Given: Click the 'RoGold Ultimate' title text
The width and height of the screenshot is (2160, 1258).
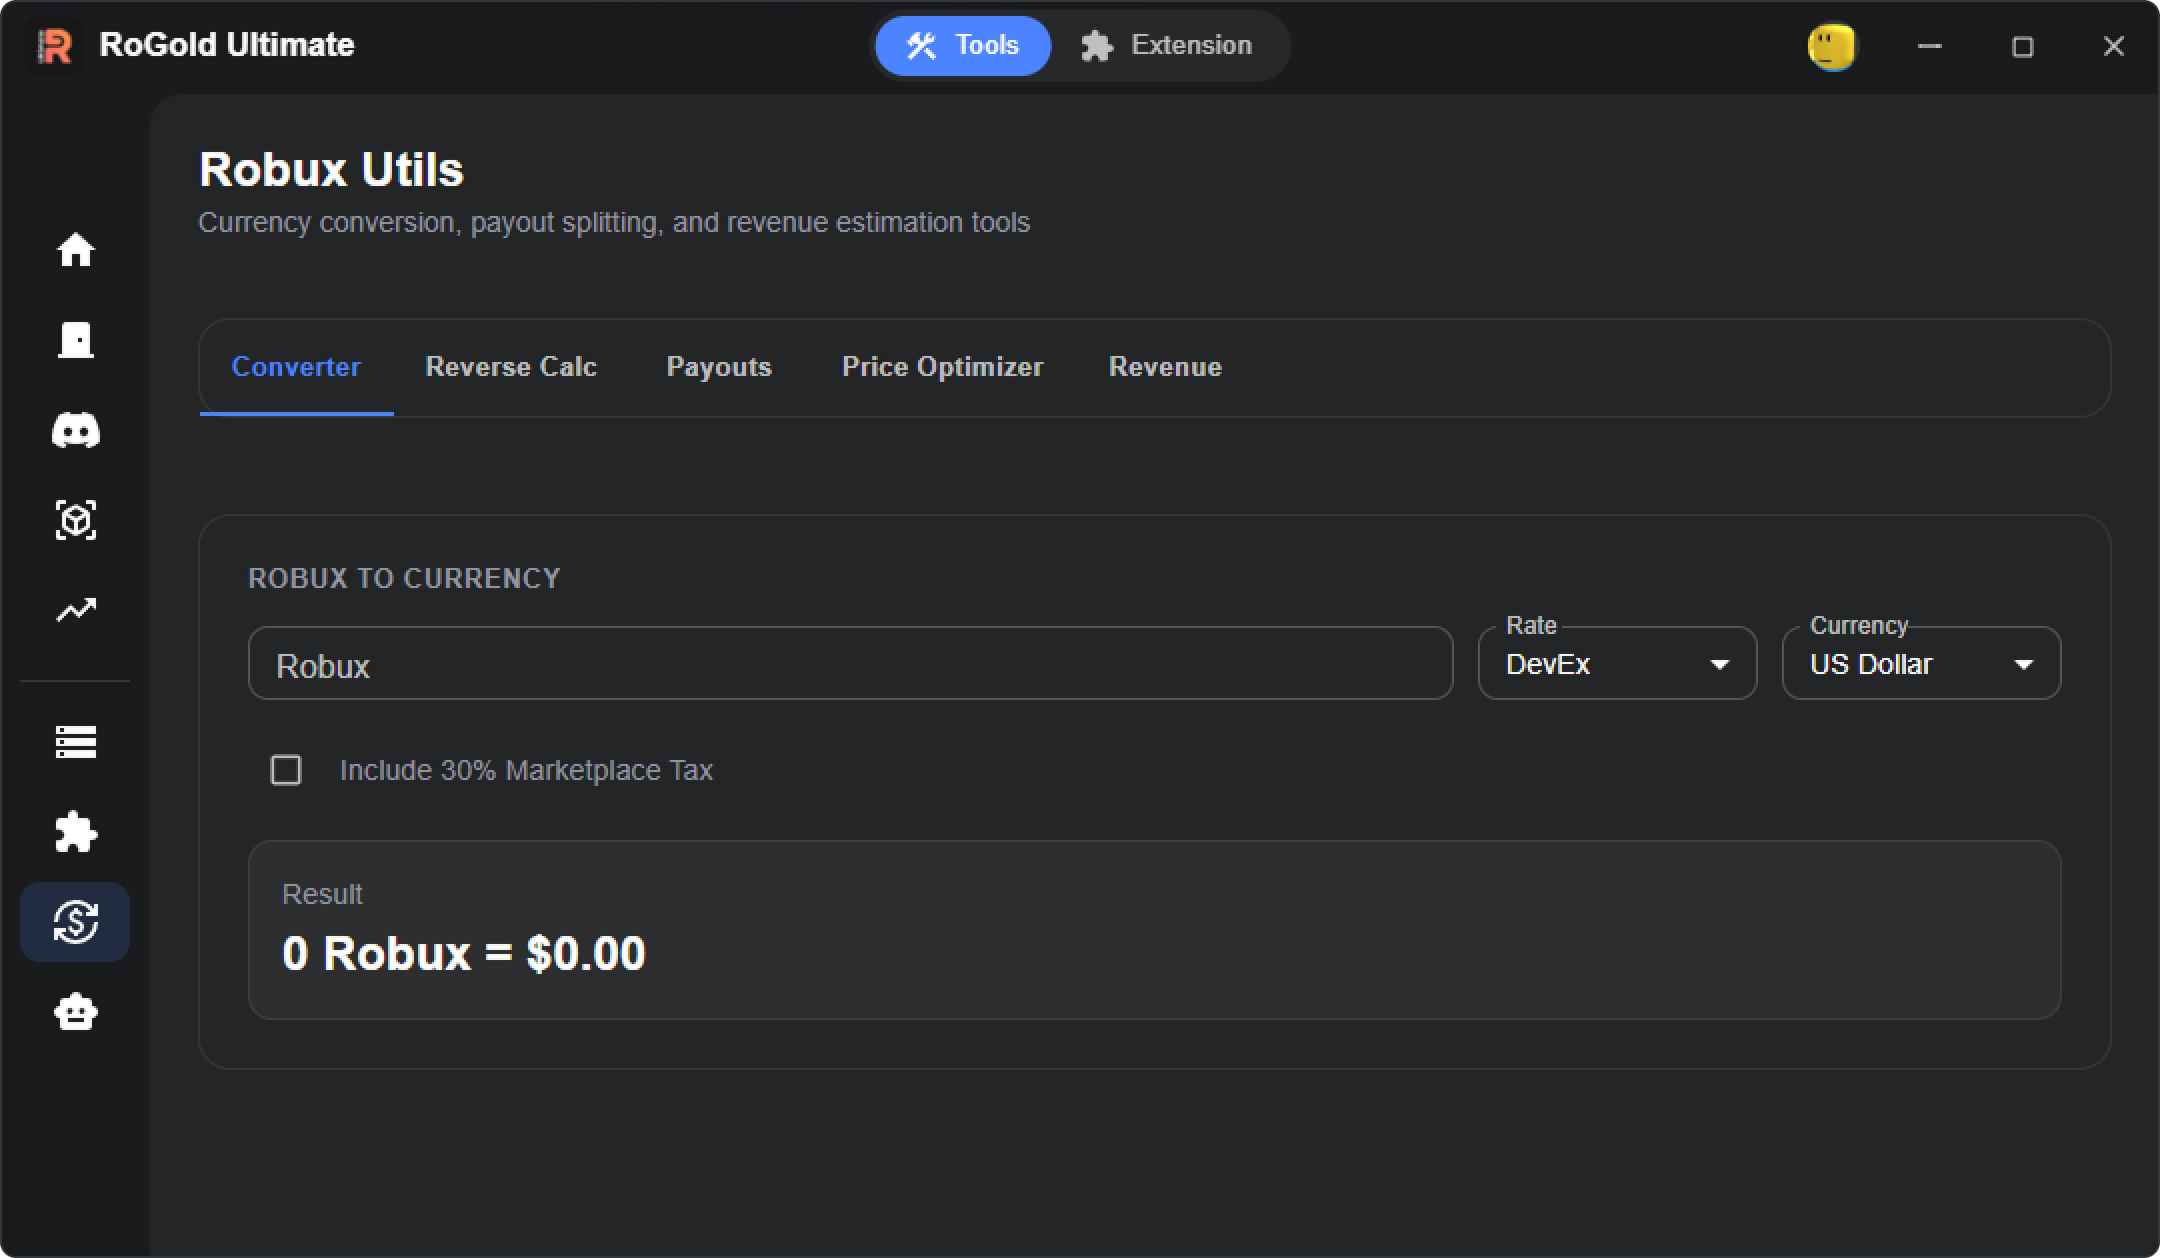Looking at the screenshot, I should point(227,45).
